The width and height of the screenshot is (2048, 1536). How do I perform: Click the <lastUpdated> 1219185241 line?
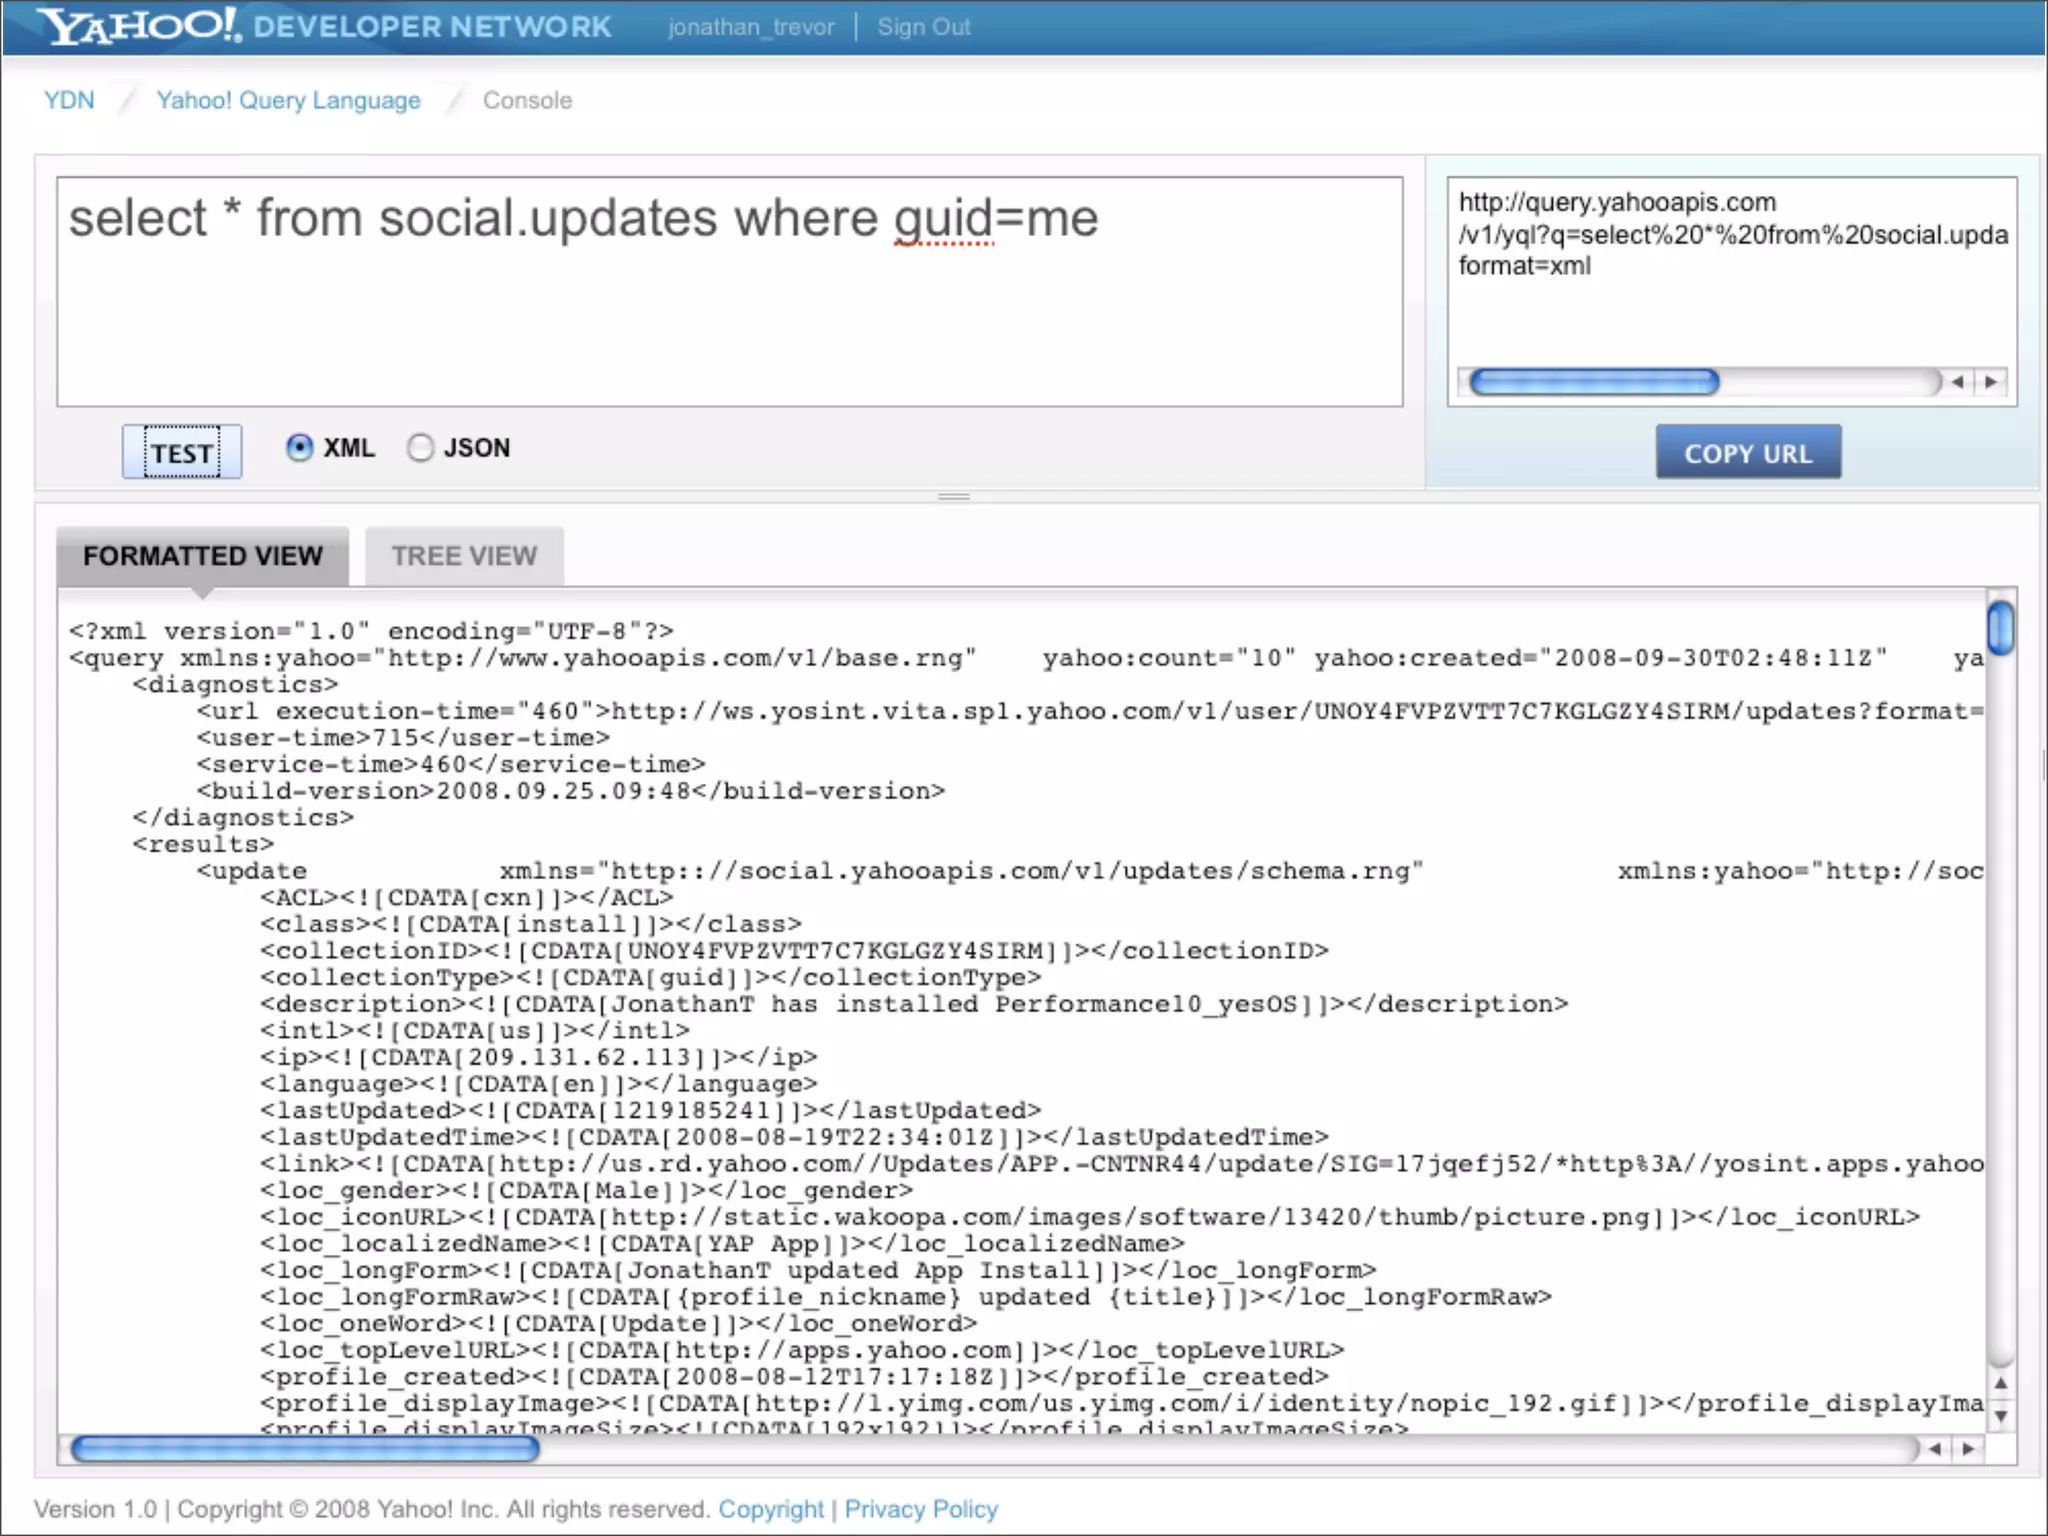pos(651,1110)
